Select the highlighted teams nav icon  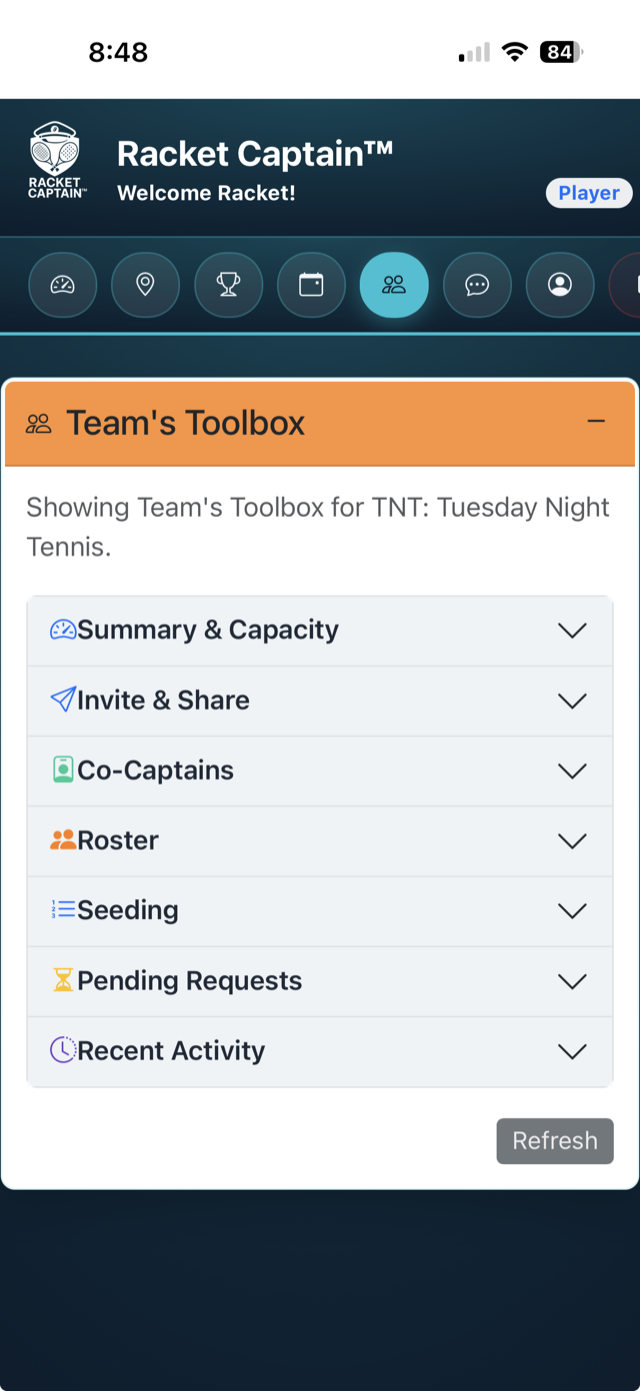tap(394, 285)
